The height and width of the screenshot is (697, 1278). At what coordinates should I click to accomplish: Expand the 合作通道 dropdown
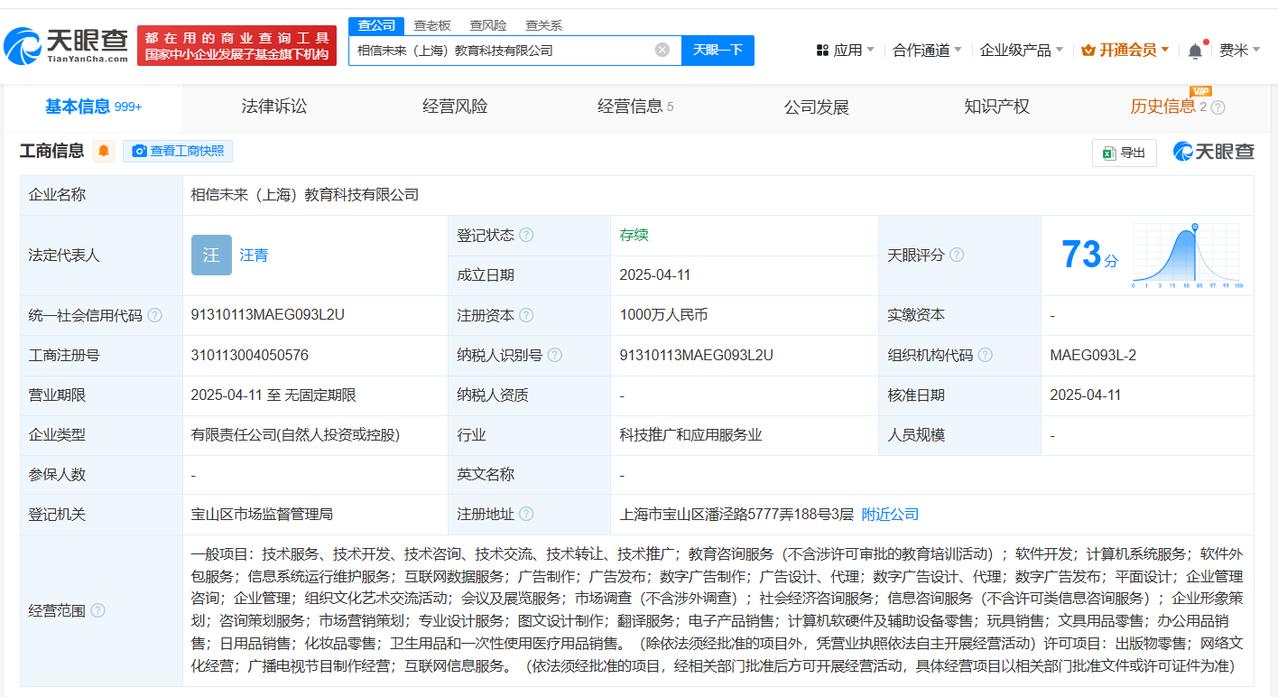click(927, 50)
